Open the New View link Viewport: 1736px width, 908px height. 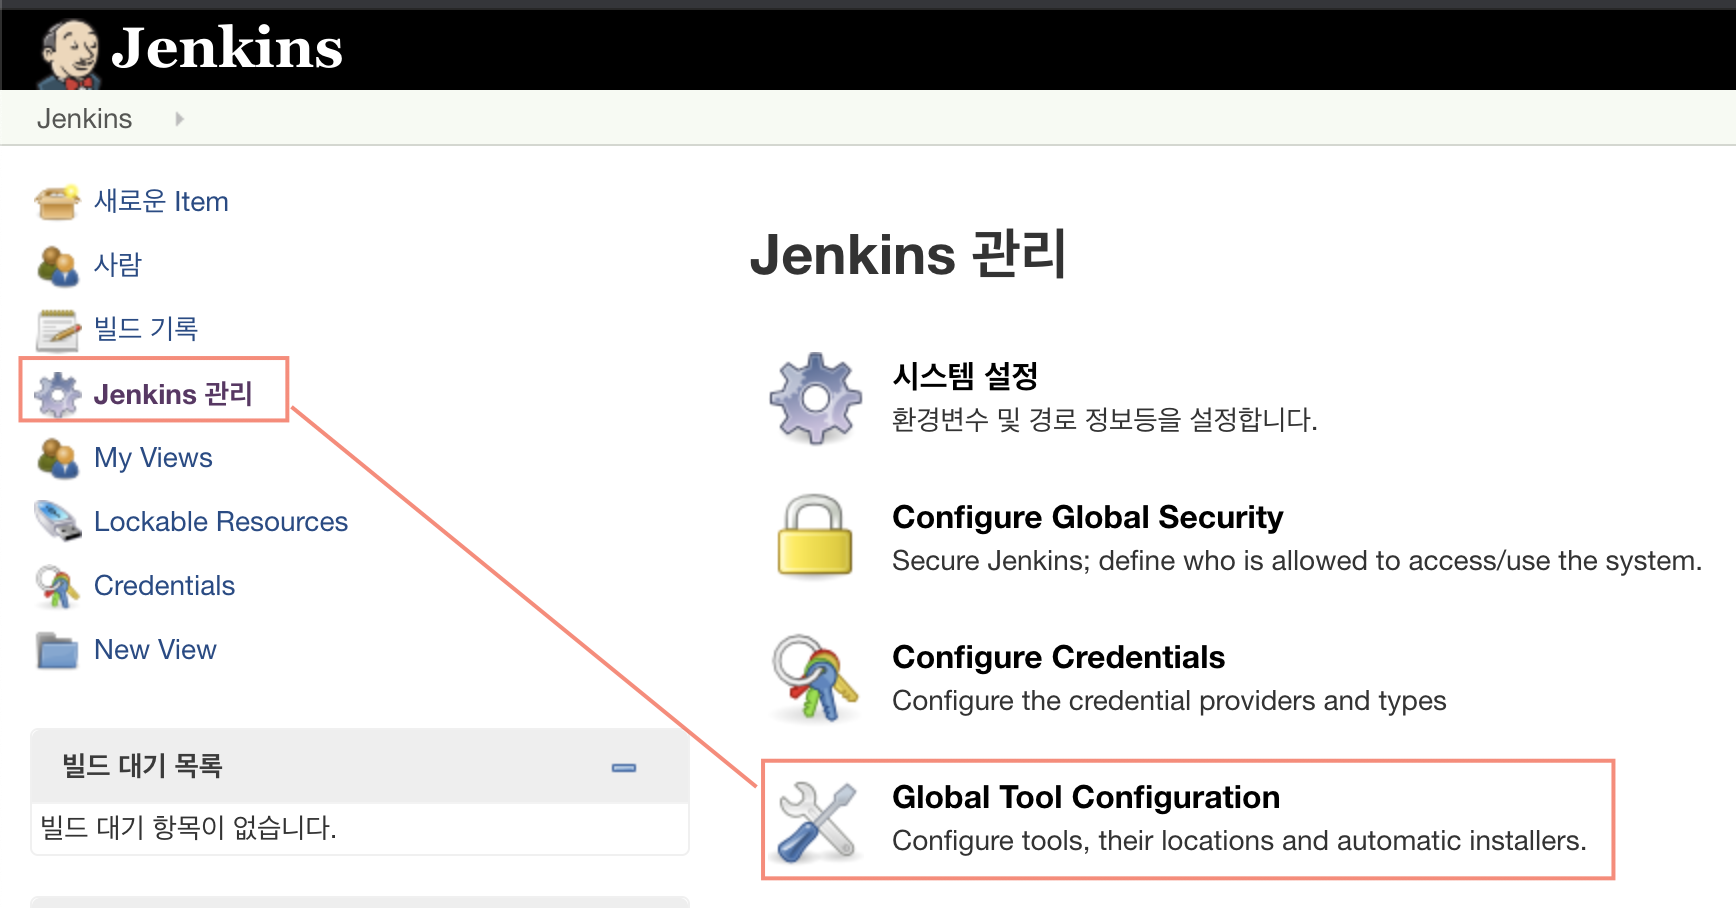[155, 650]
